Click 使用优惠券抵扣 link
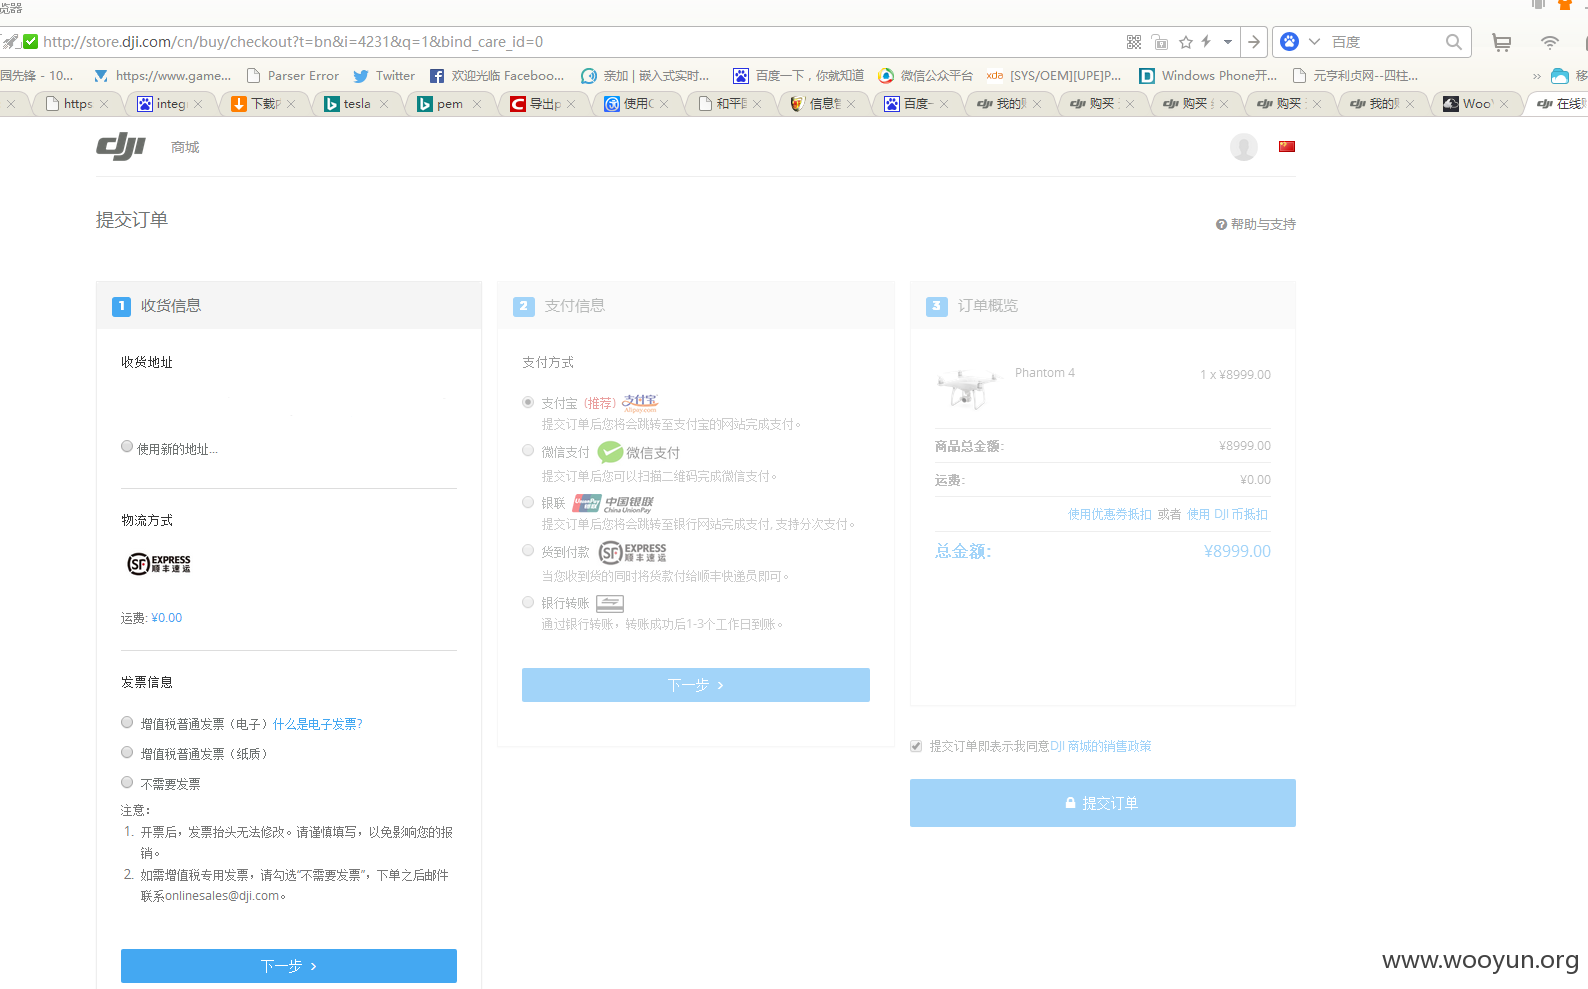The image size is (1588, 989). pos(1110,514)
